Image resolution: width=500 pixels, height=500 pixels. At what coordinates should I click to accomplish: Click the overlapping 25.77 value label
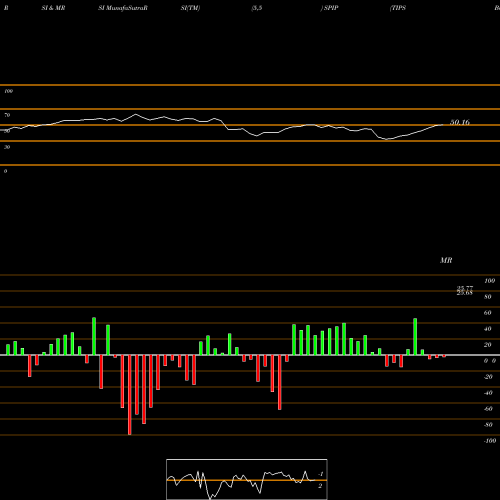coord(465,288)
